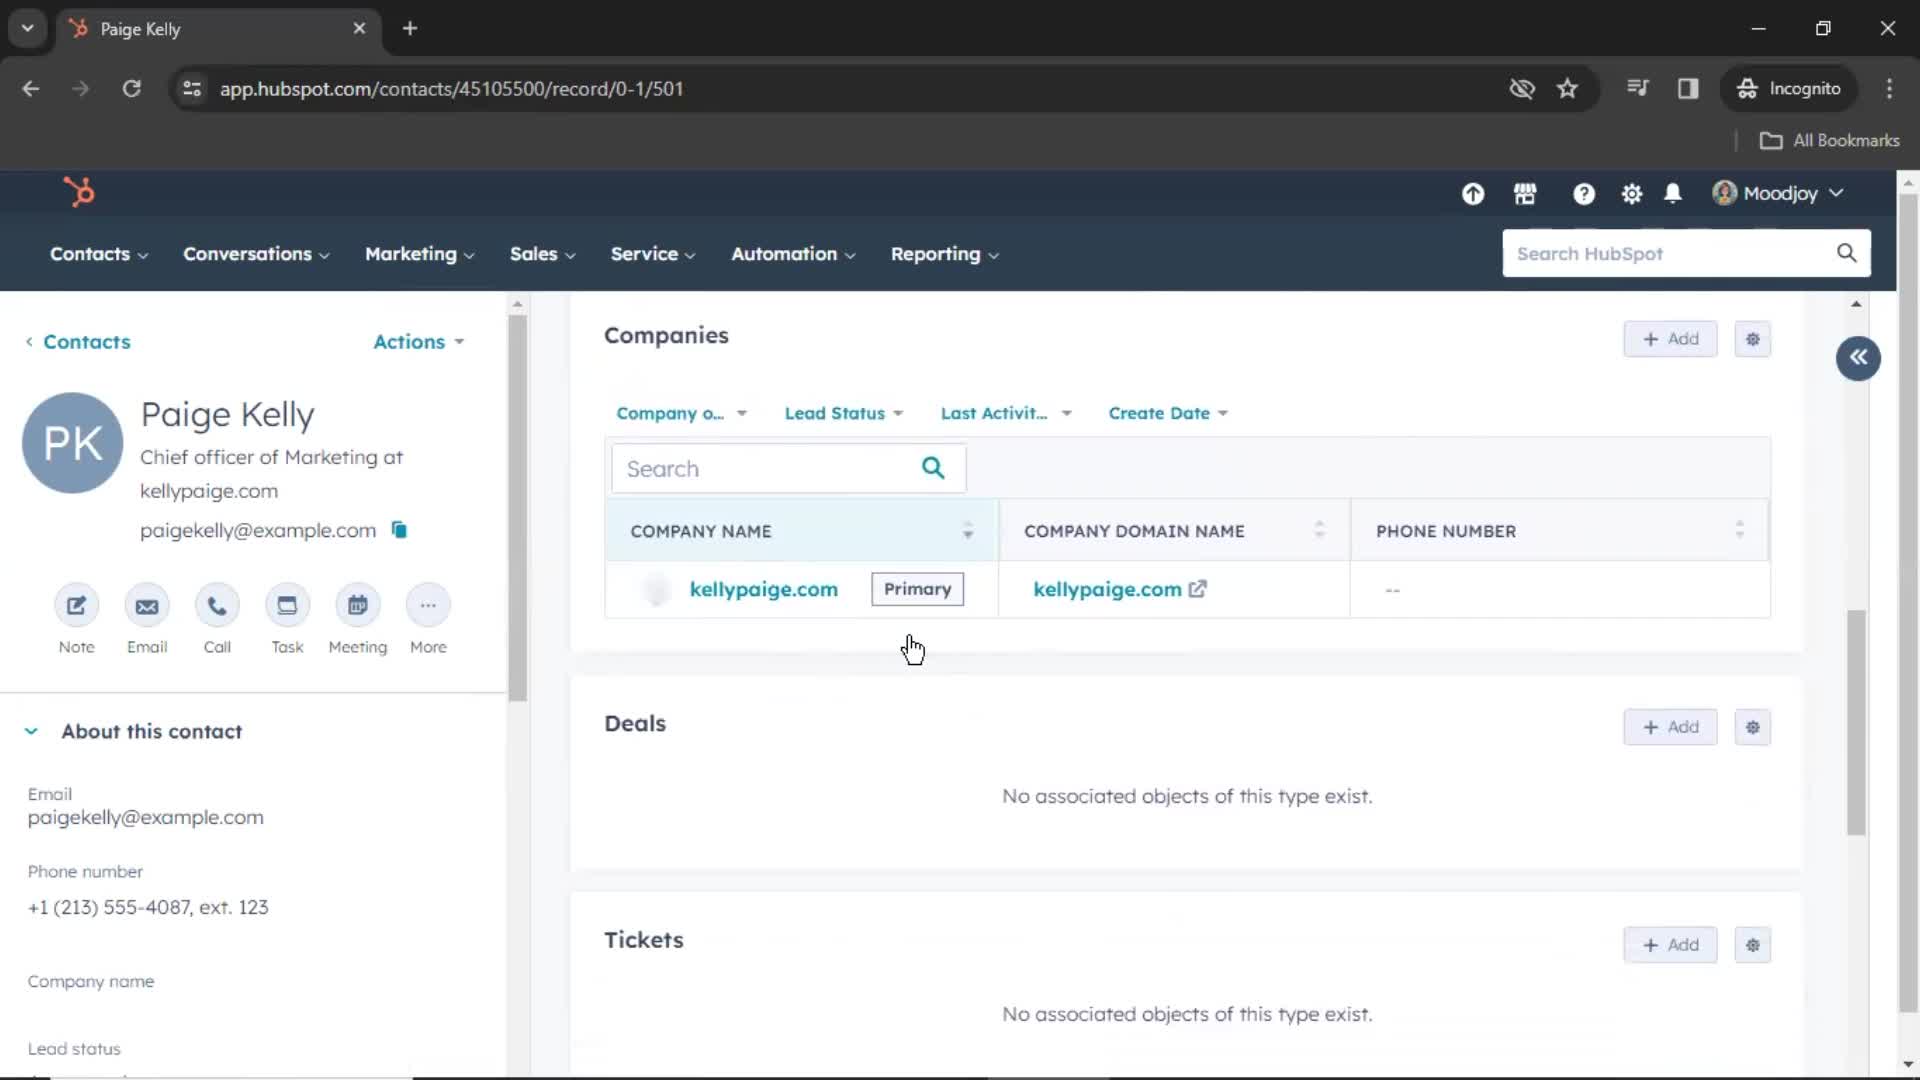1920x1080 pixels.
Task: Click the Actions dropdown for Paige Kelly
Action: (x=418, y=342)
